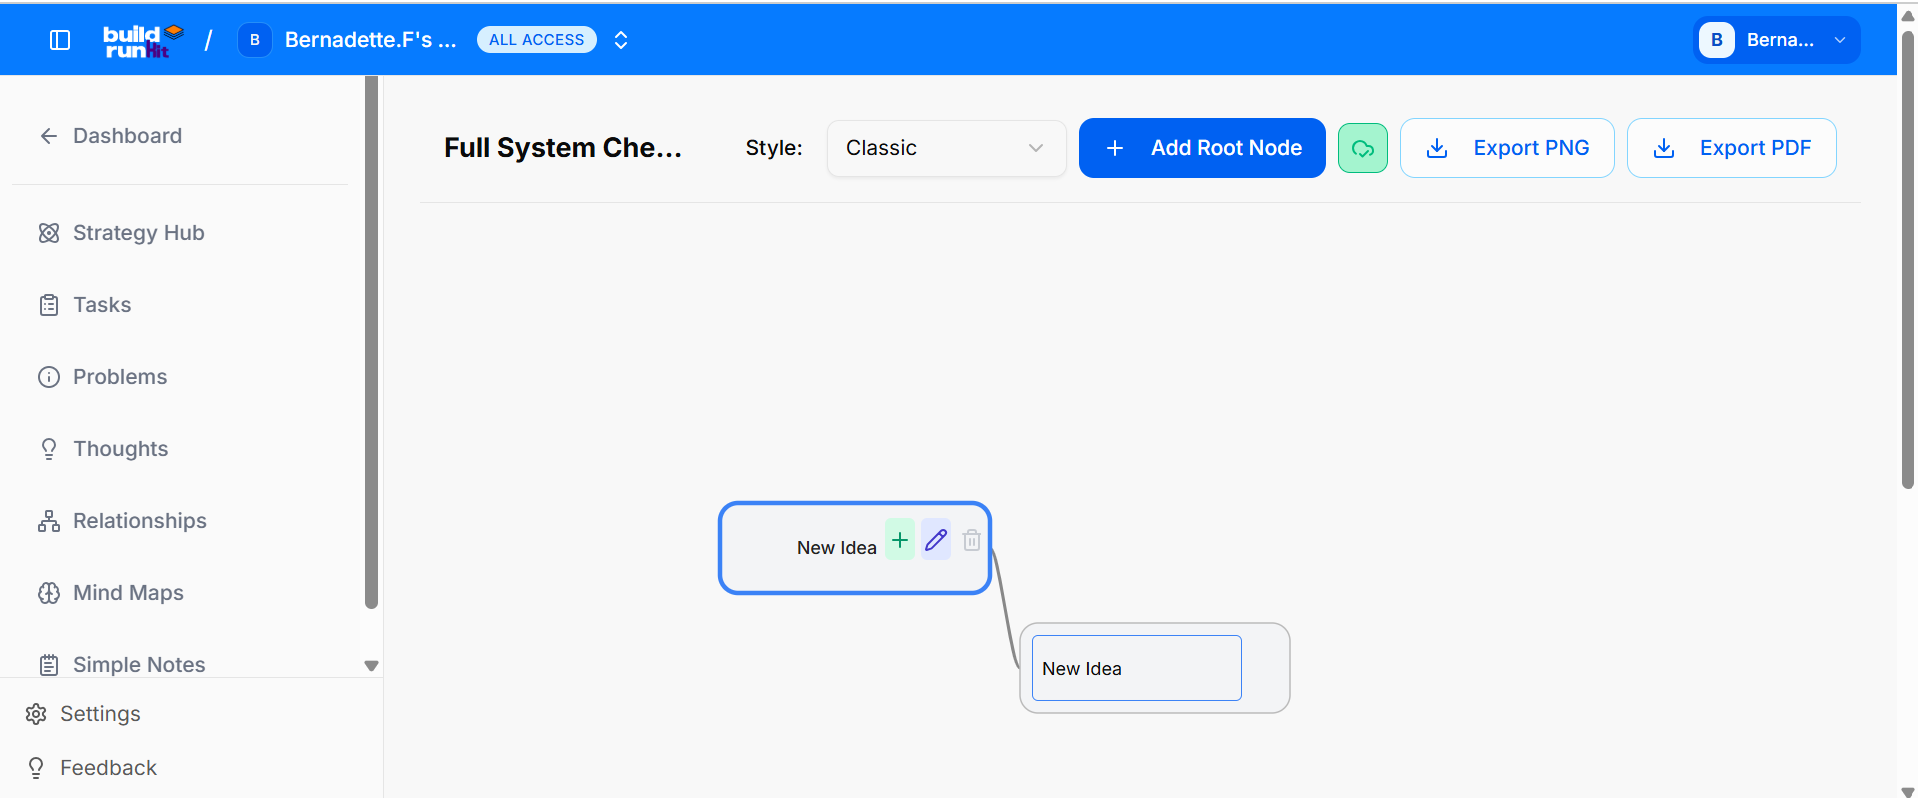Click the buildrunkit logo

pos(144,41)
